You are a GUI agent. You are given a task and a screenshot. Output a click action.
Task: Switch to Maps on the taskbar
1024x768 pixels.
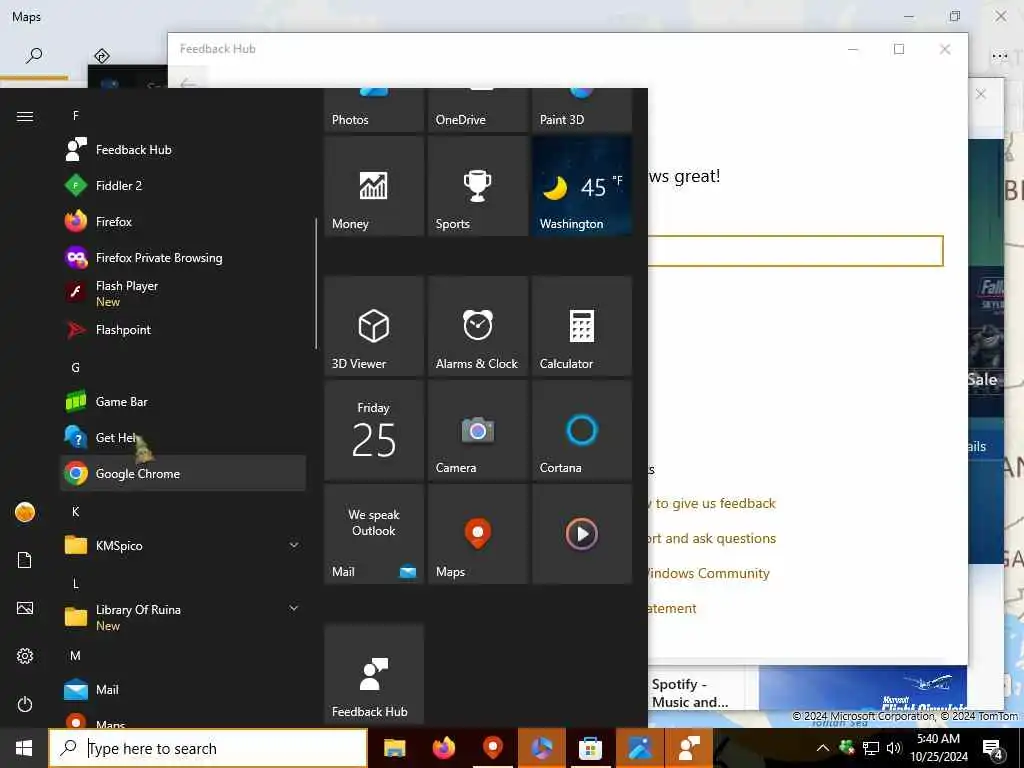493,748
